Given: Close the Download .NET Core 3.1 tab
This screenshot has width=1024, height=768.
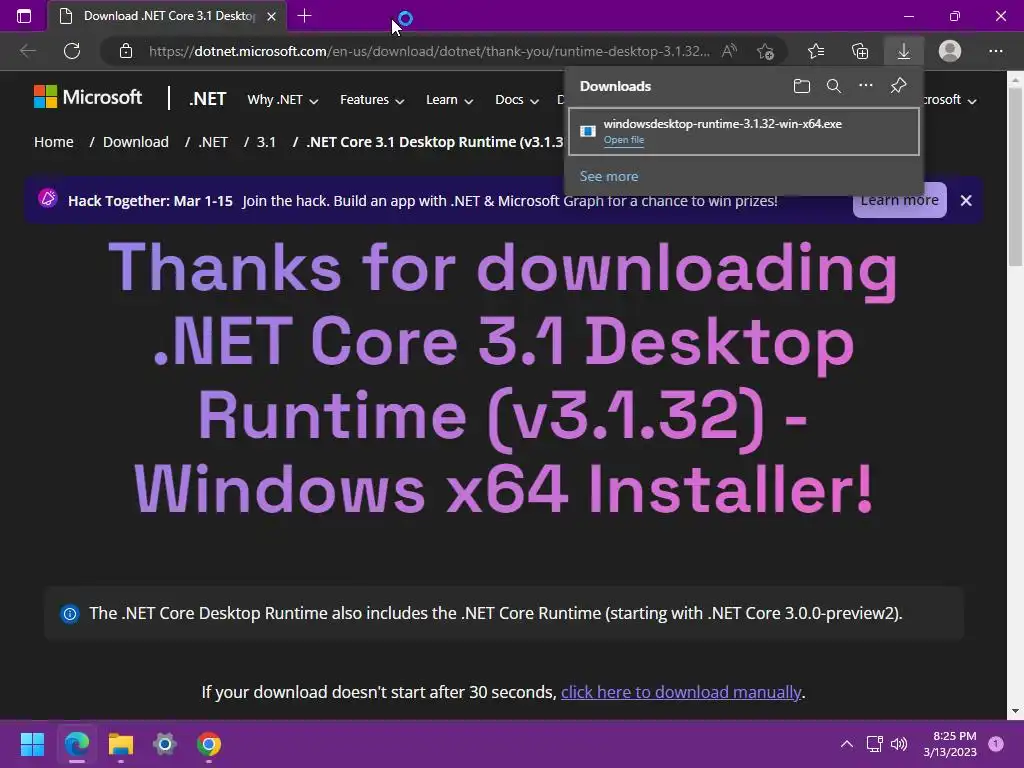Looking at the screenshot, I should click(272, 16).
